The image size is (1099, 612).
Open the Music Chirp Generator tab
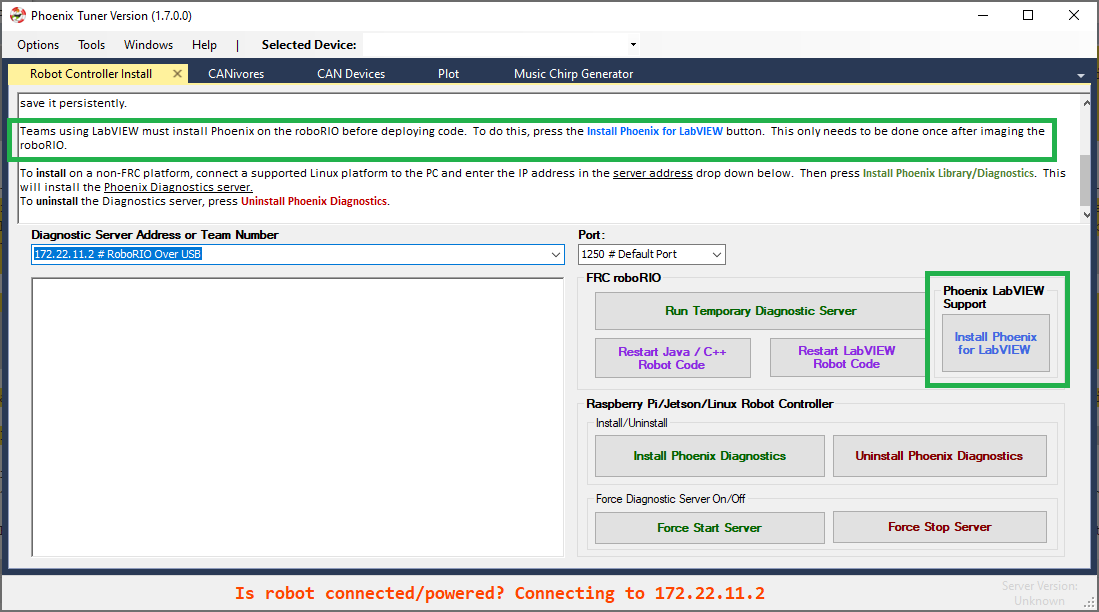tap(573, 74)
